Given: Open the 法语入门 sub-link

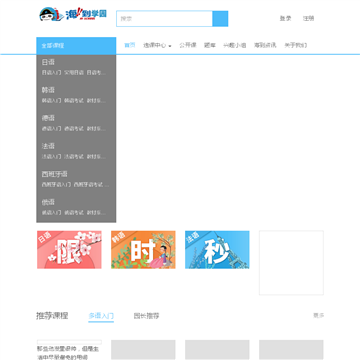Looking at the screenshot, I should [51, 156].
